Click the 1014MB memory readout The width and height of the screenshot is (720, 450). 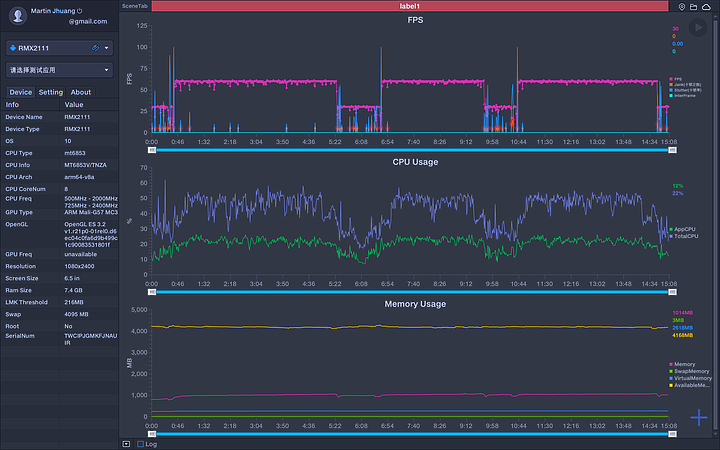coord(682,313)
